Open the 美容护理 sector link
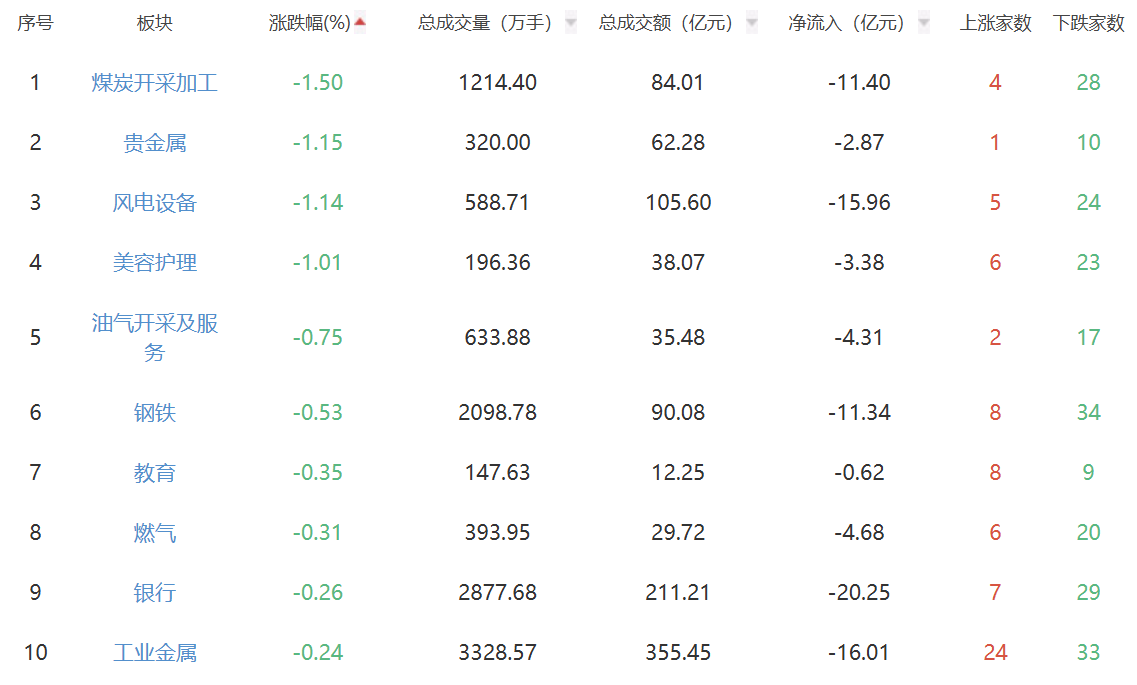Screen dimensions: 1137x685 (x=154, y=263)
